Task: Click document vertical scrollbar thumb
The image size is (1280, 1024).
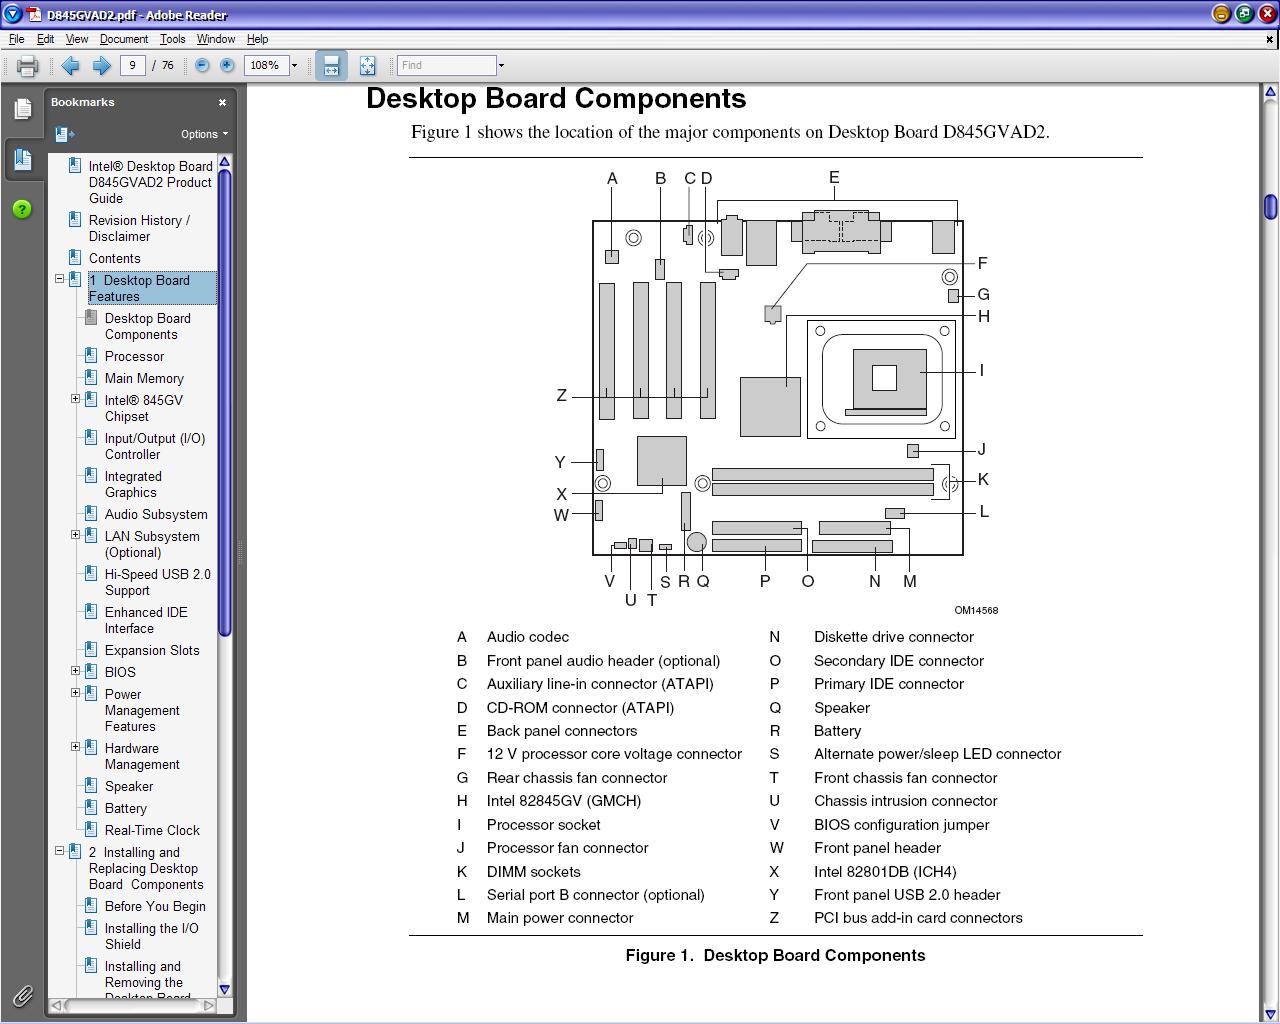Action: 1270,207
